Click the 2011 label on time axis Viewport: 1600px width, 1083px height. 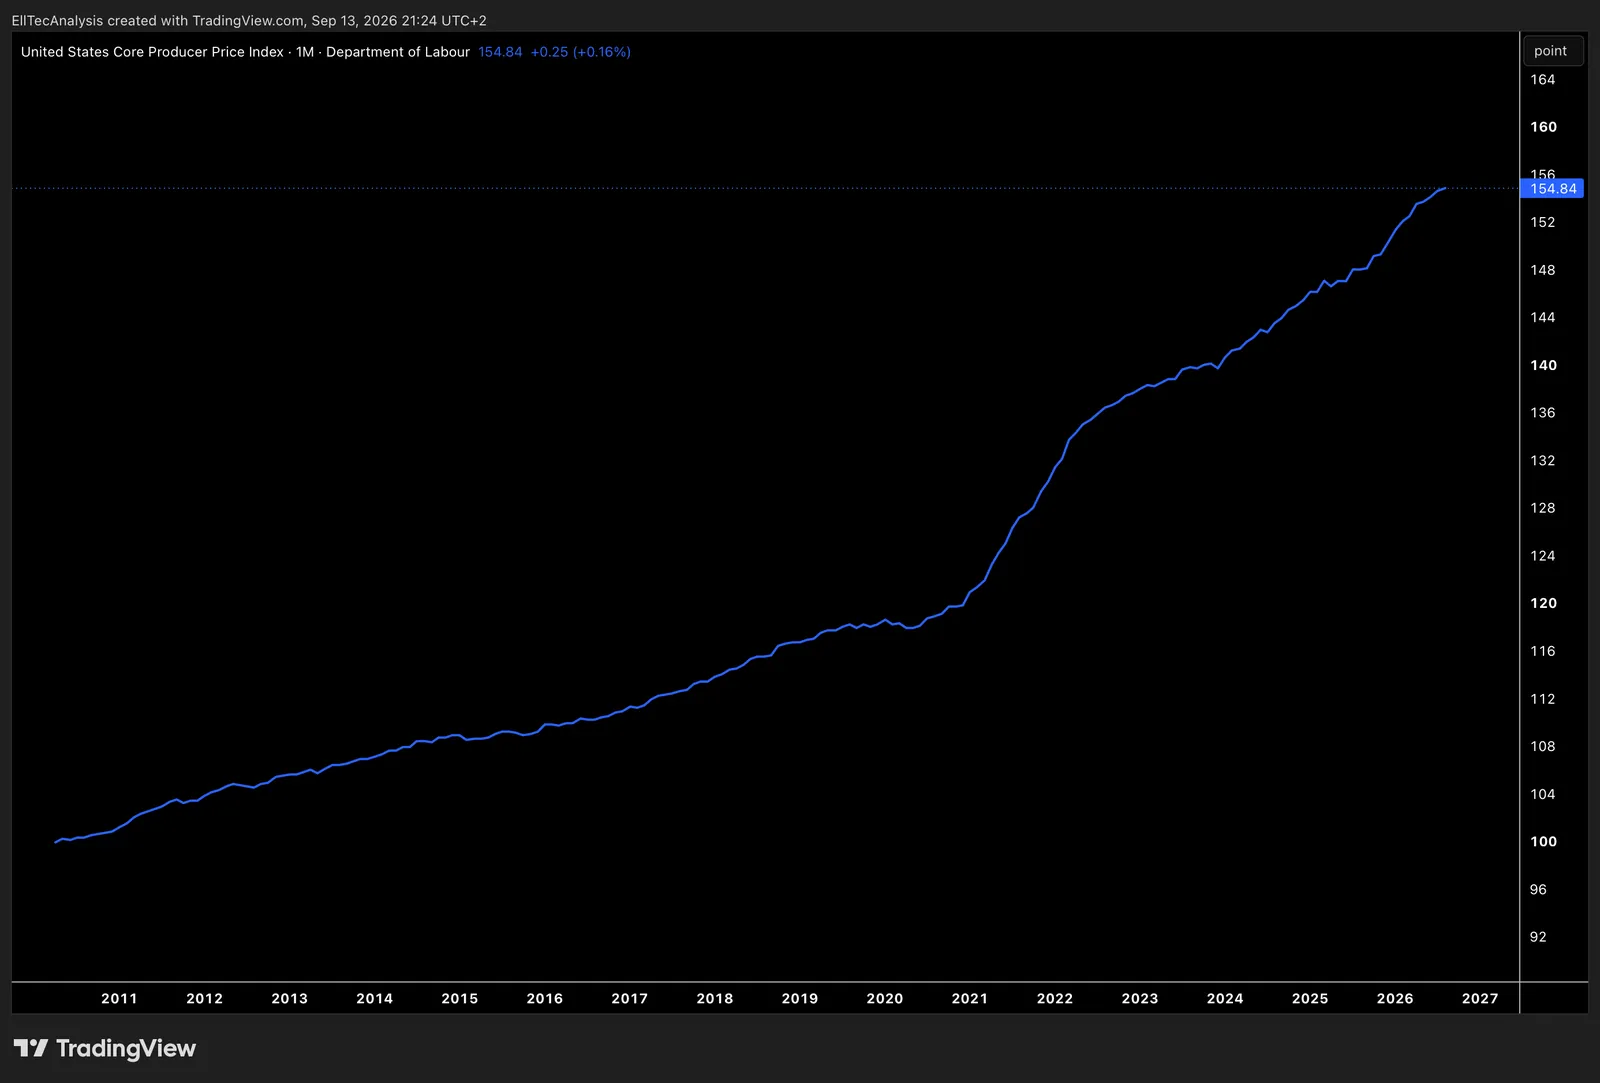119,998
